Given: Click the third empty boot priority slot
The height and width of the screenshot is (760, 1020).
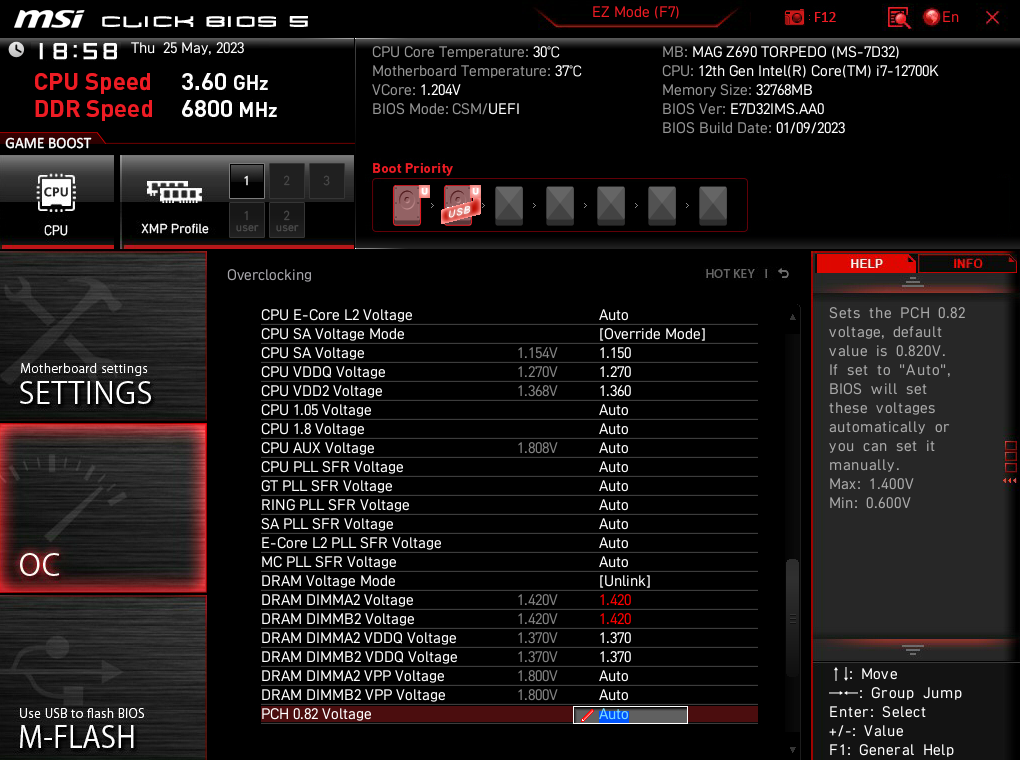Looking at the screenshot, I should [509, 206].
